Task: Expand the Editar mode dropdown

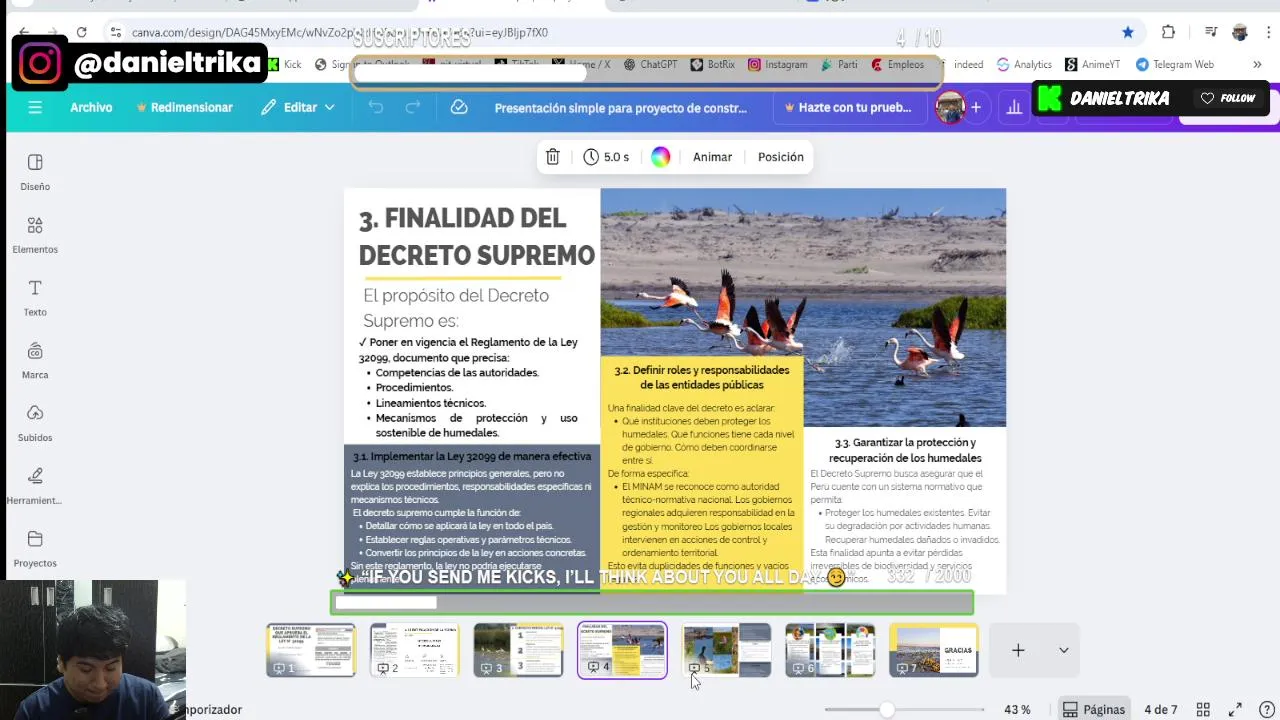Action: coord(298,107)
